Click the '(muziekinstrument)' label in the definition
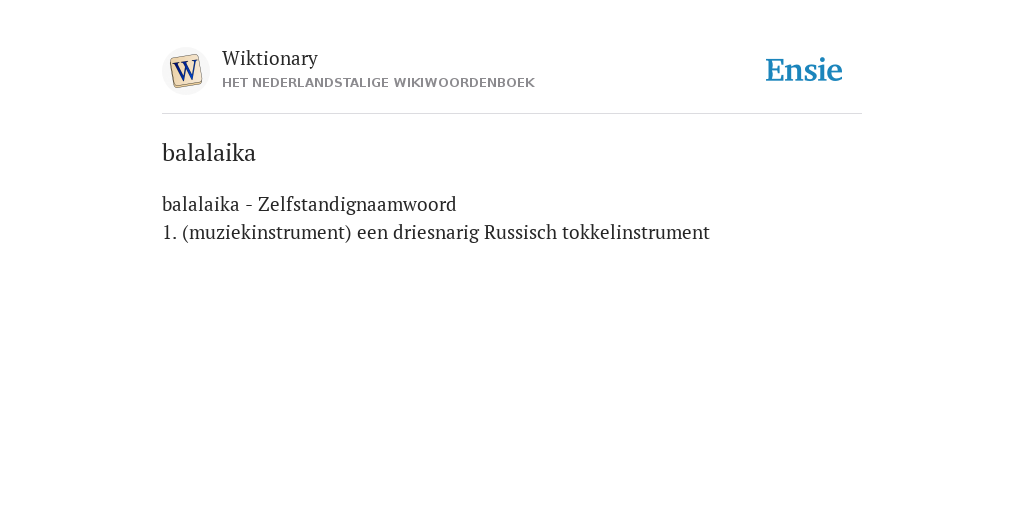This screenshot has height=512, width=1024. point(267,232)
